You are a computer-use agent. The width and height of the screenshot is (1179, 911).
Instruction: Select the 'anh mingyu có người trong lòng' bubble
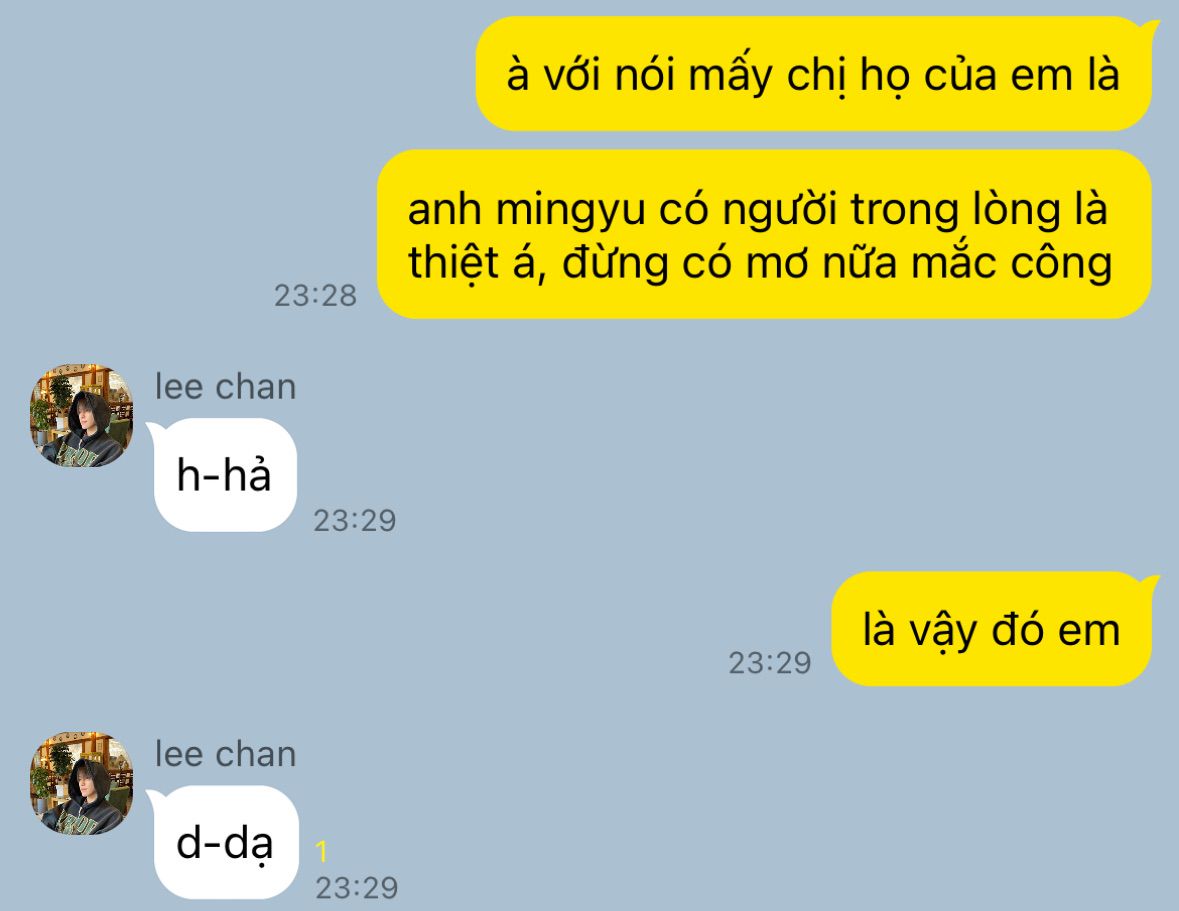click(764, 234)
